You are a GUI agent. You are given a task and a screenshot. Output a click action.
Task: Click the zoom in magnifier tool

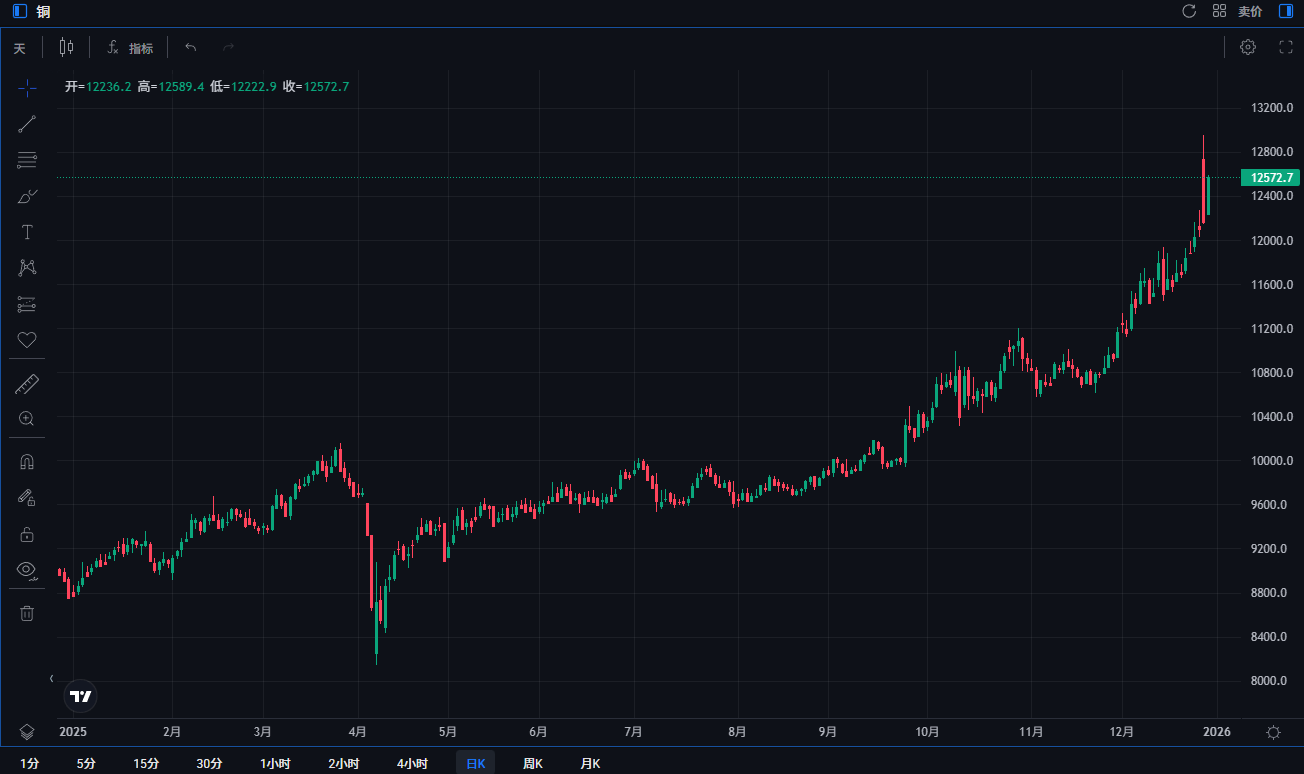pos(27,419)
